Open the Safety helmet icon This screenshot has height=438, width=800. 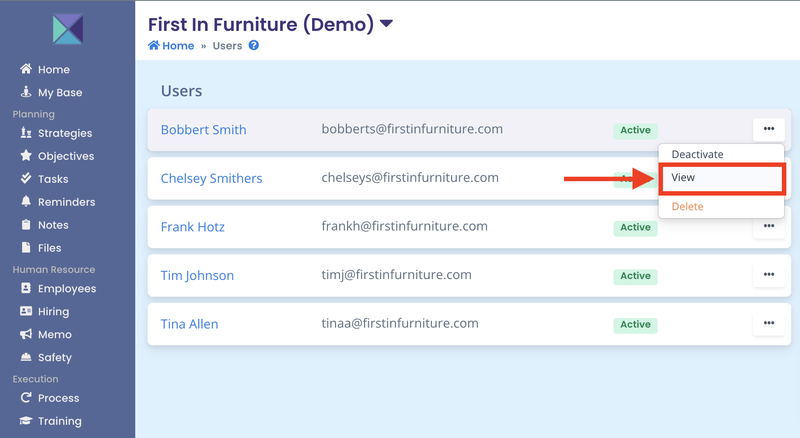[x=26, y=357]
